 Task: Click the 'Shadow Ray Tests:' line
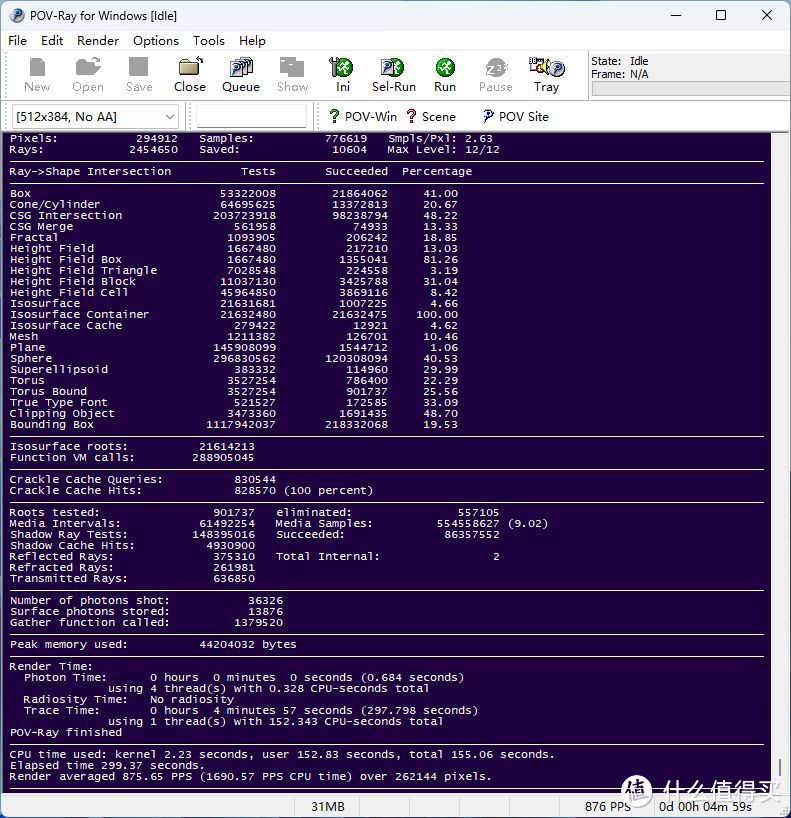pos(132,534)
